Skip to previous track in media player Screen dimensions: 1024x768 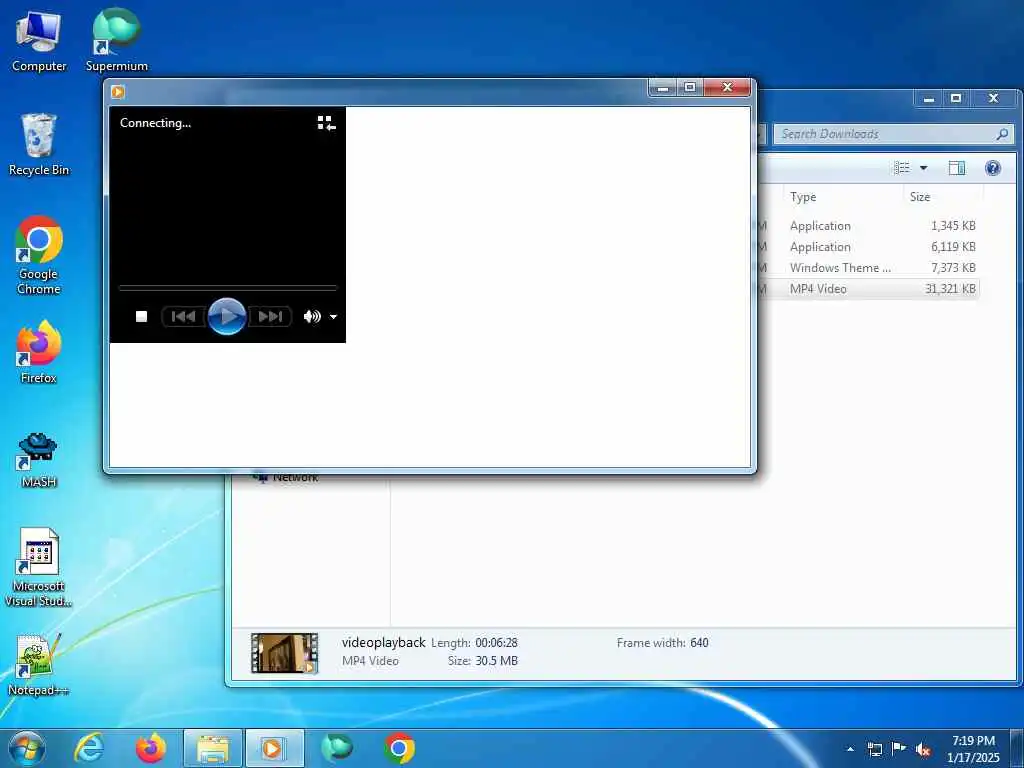tap(184, 317)
